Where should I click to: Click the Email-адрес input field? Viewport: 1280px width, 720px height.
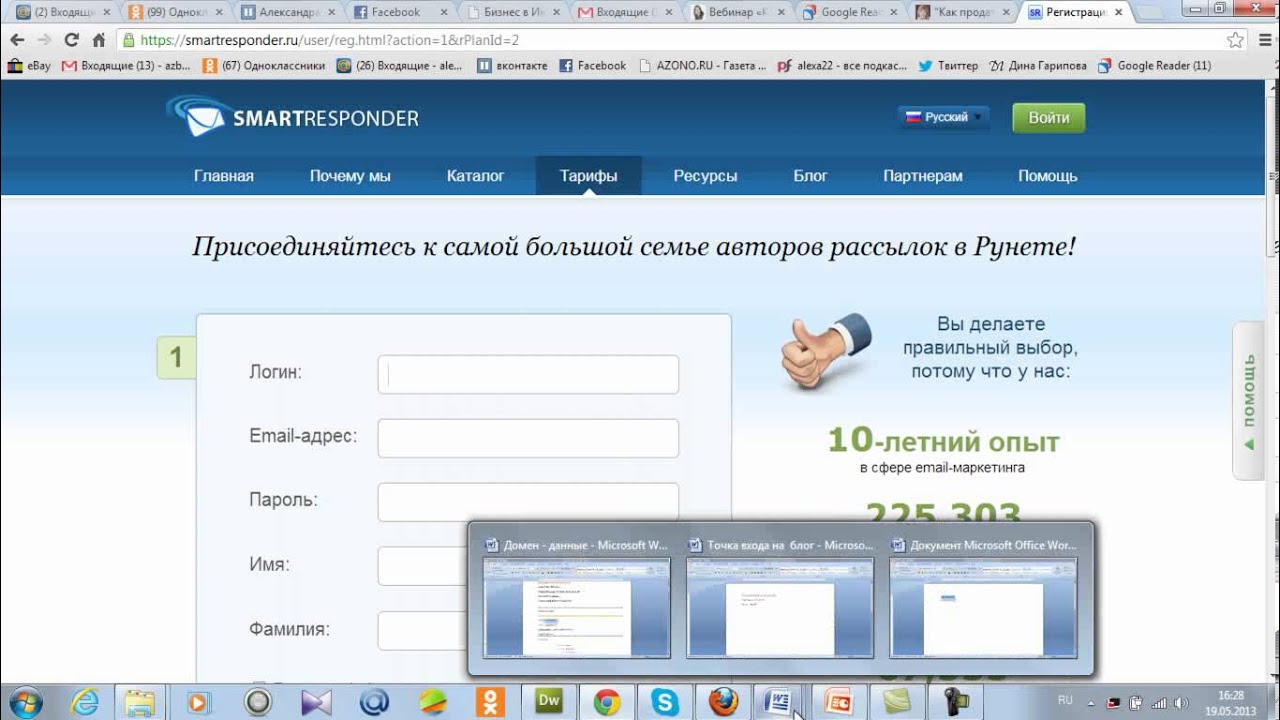pyautogui.click(x=528, y=438)
